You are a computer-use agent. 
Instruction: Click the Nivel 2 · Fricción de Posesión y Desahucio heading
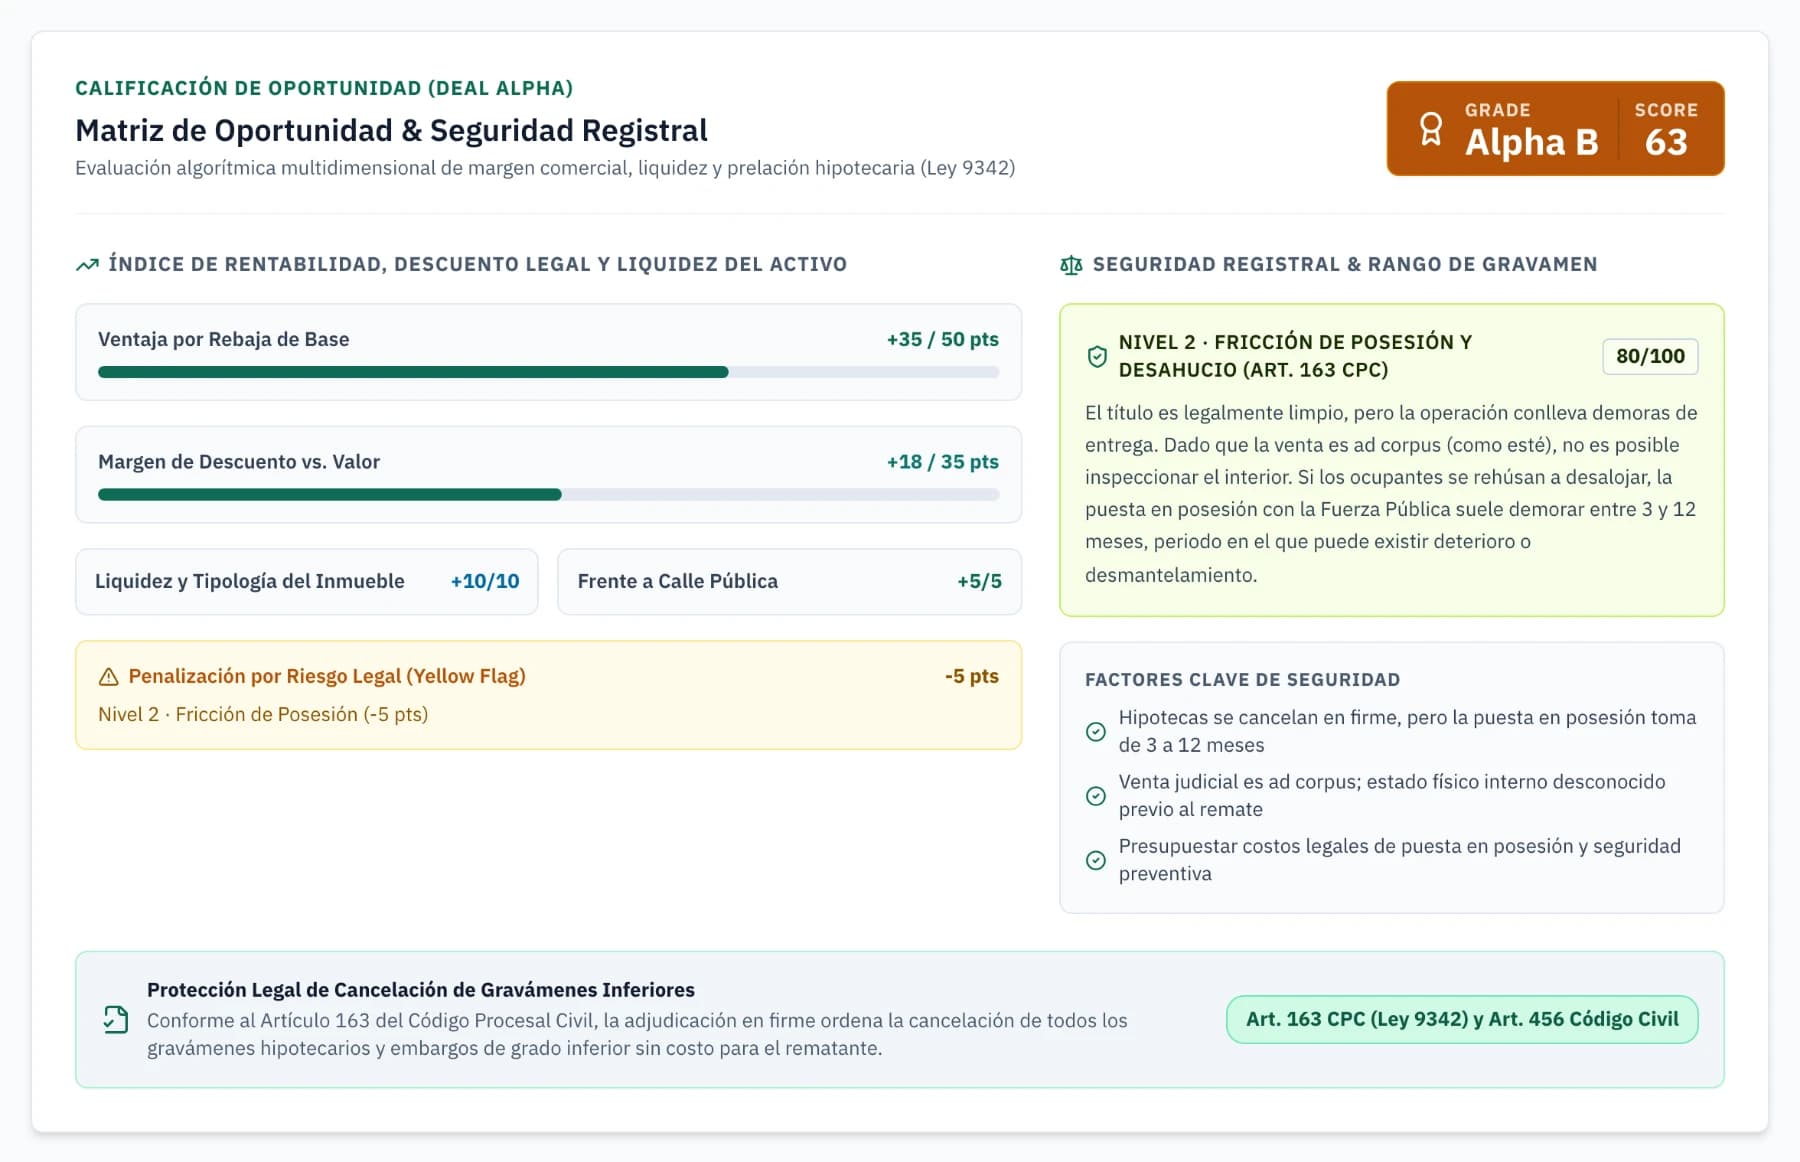(1295, 356)
